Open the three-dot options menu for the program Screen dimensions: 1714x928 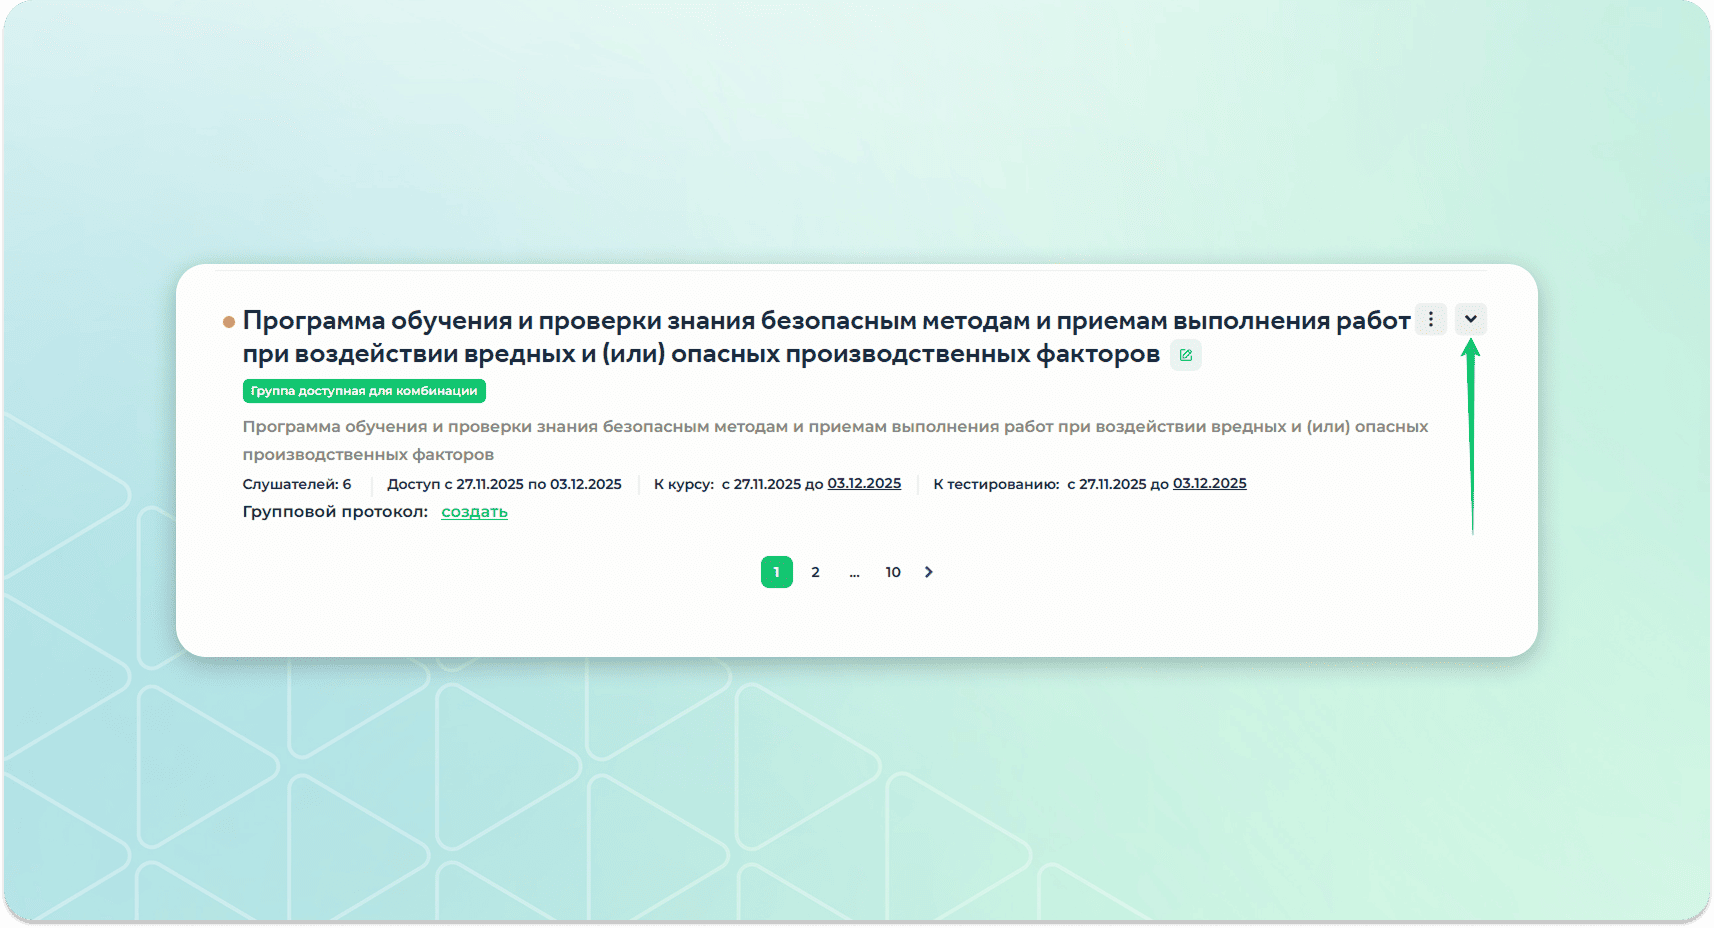pos(1430,319)
